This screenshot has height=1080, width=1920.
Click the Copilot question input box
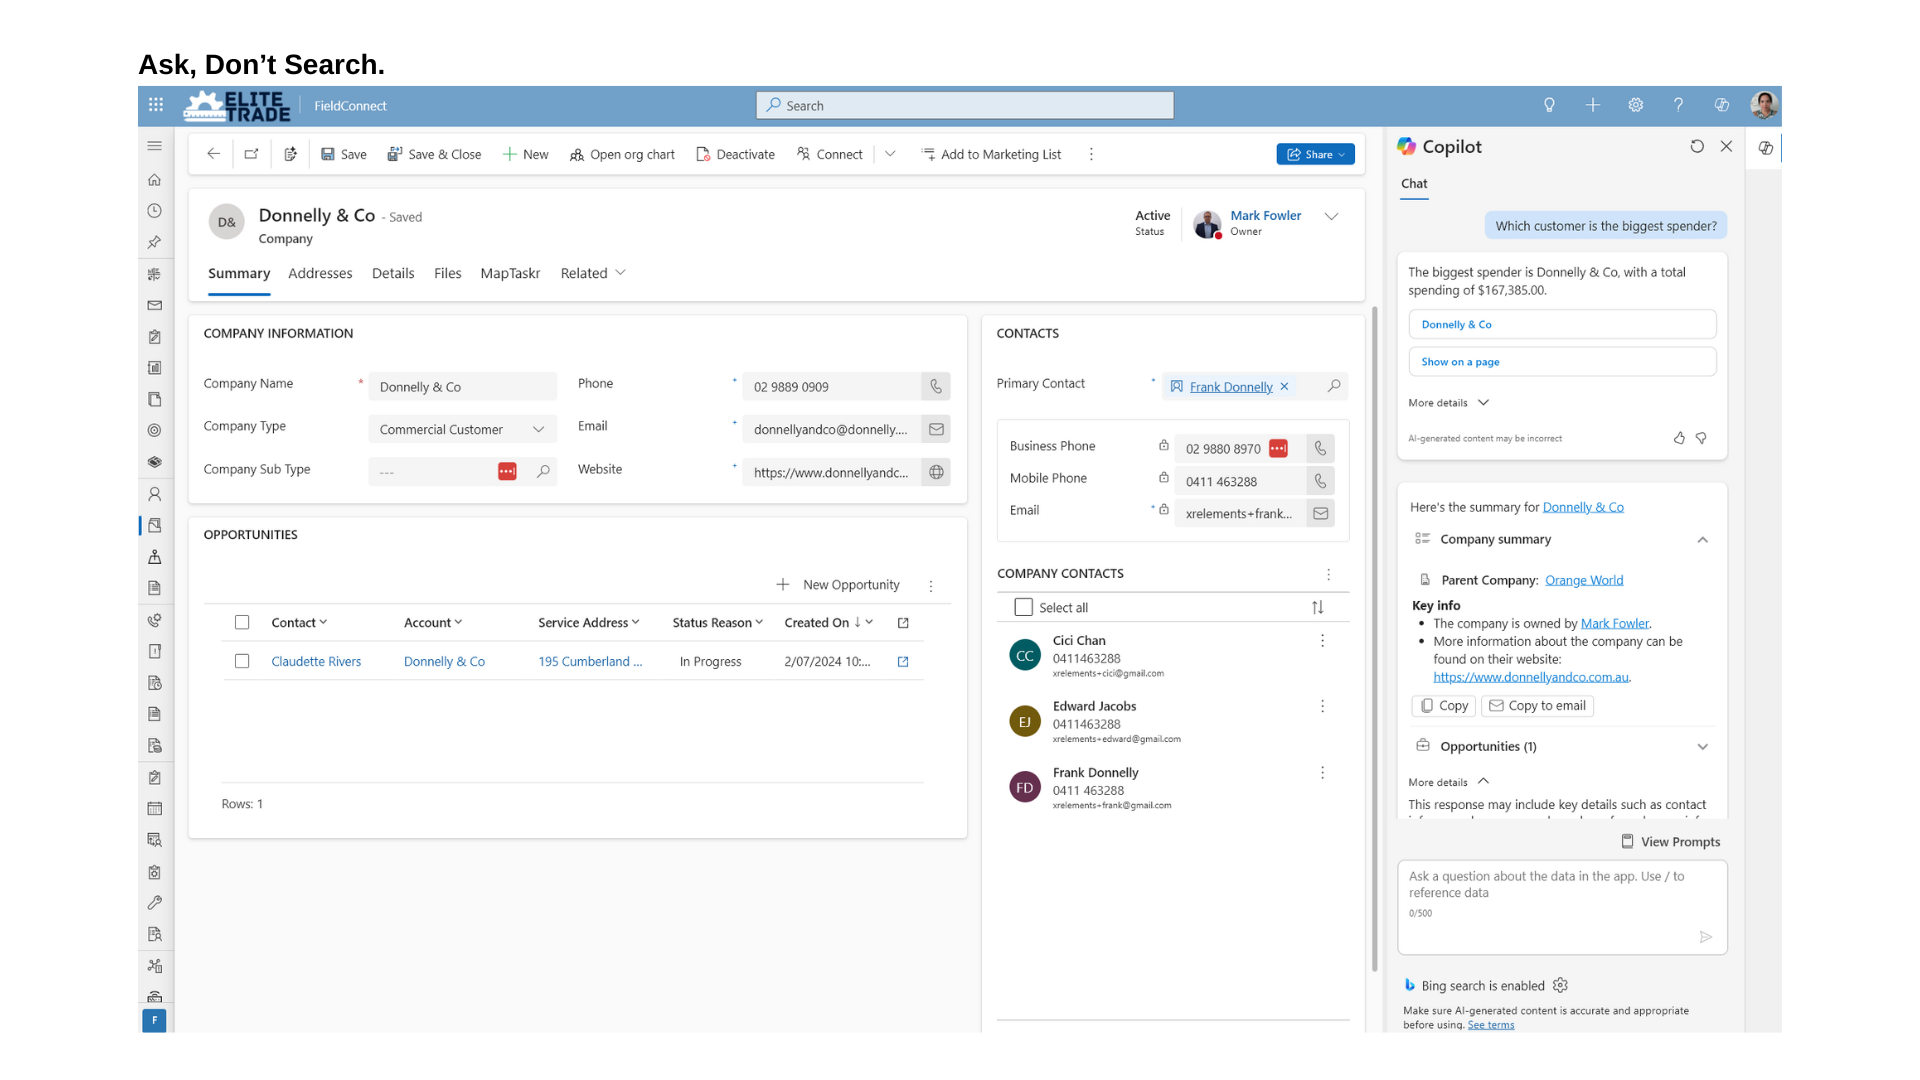(x=1562, y=907)
